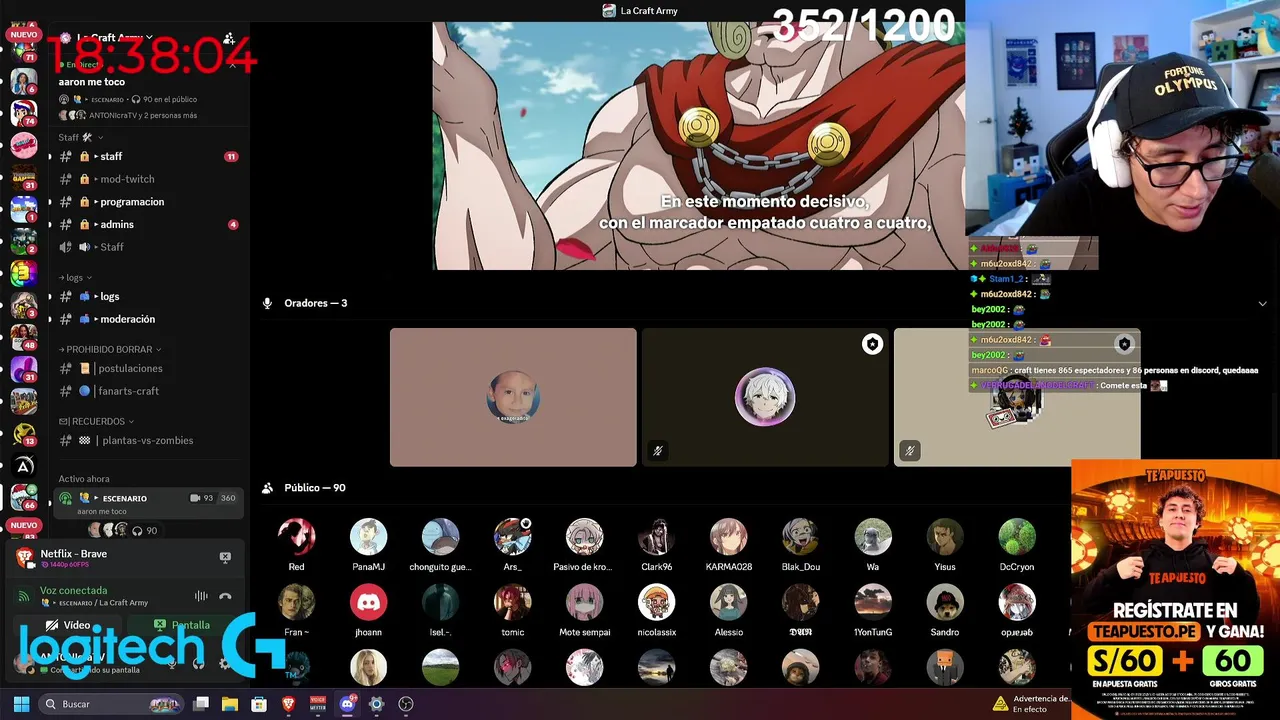Open La Craft Army server icon with 66 badge
Image resolution: width=1280 pixels, height=720 pixels.
coord(24,497)
